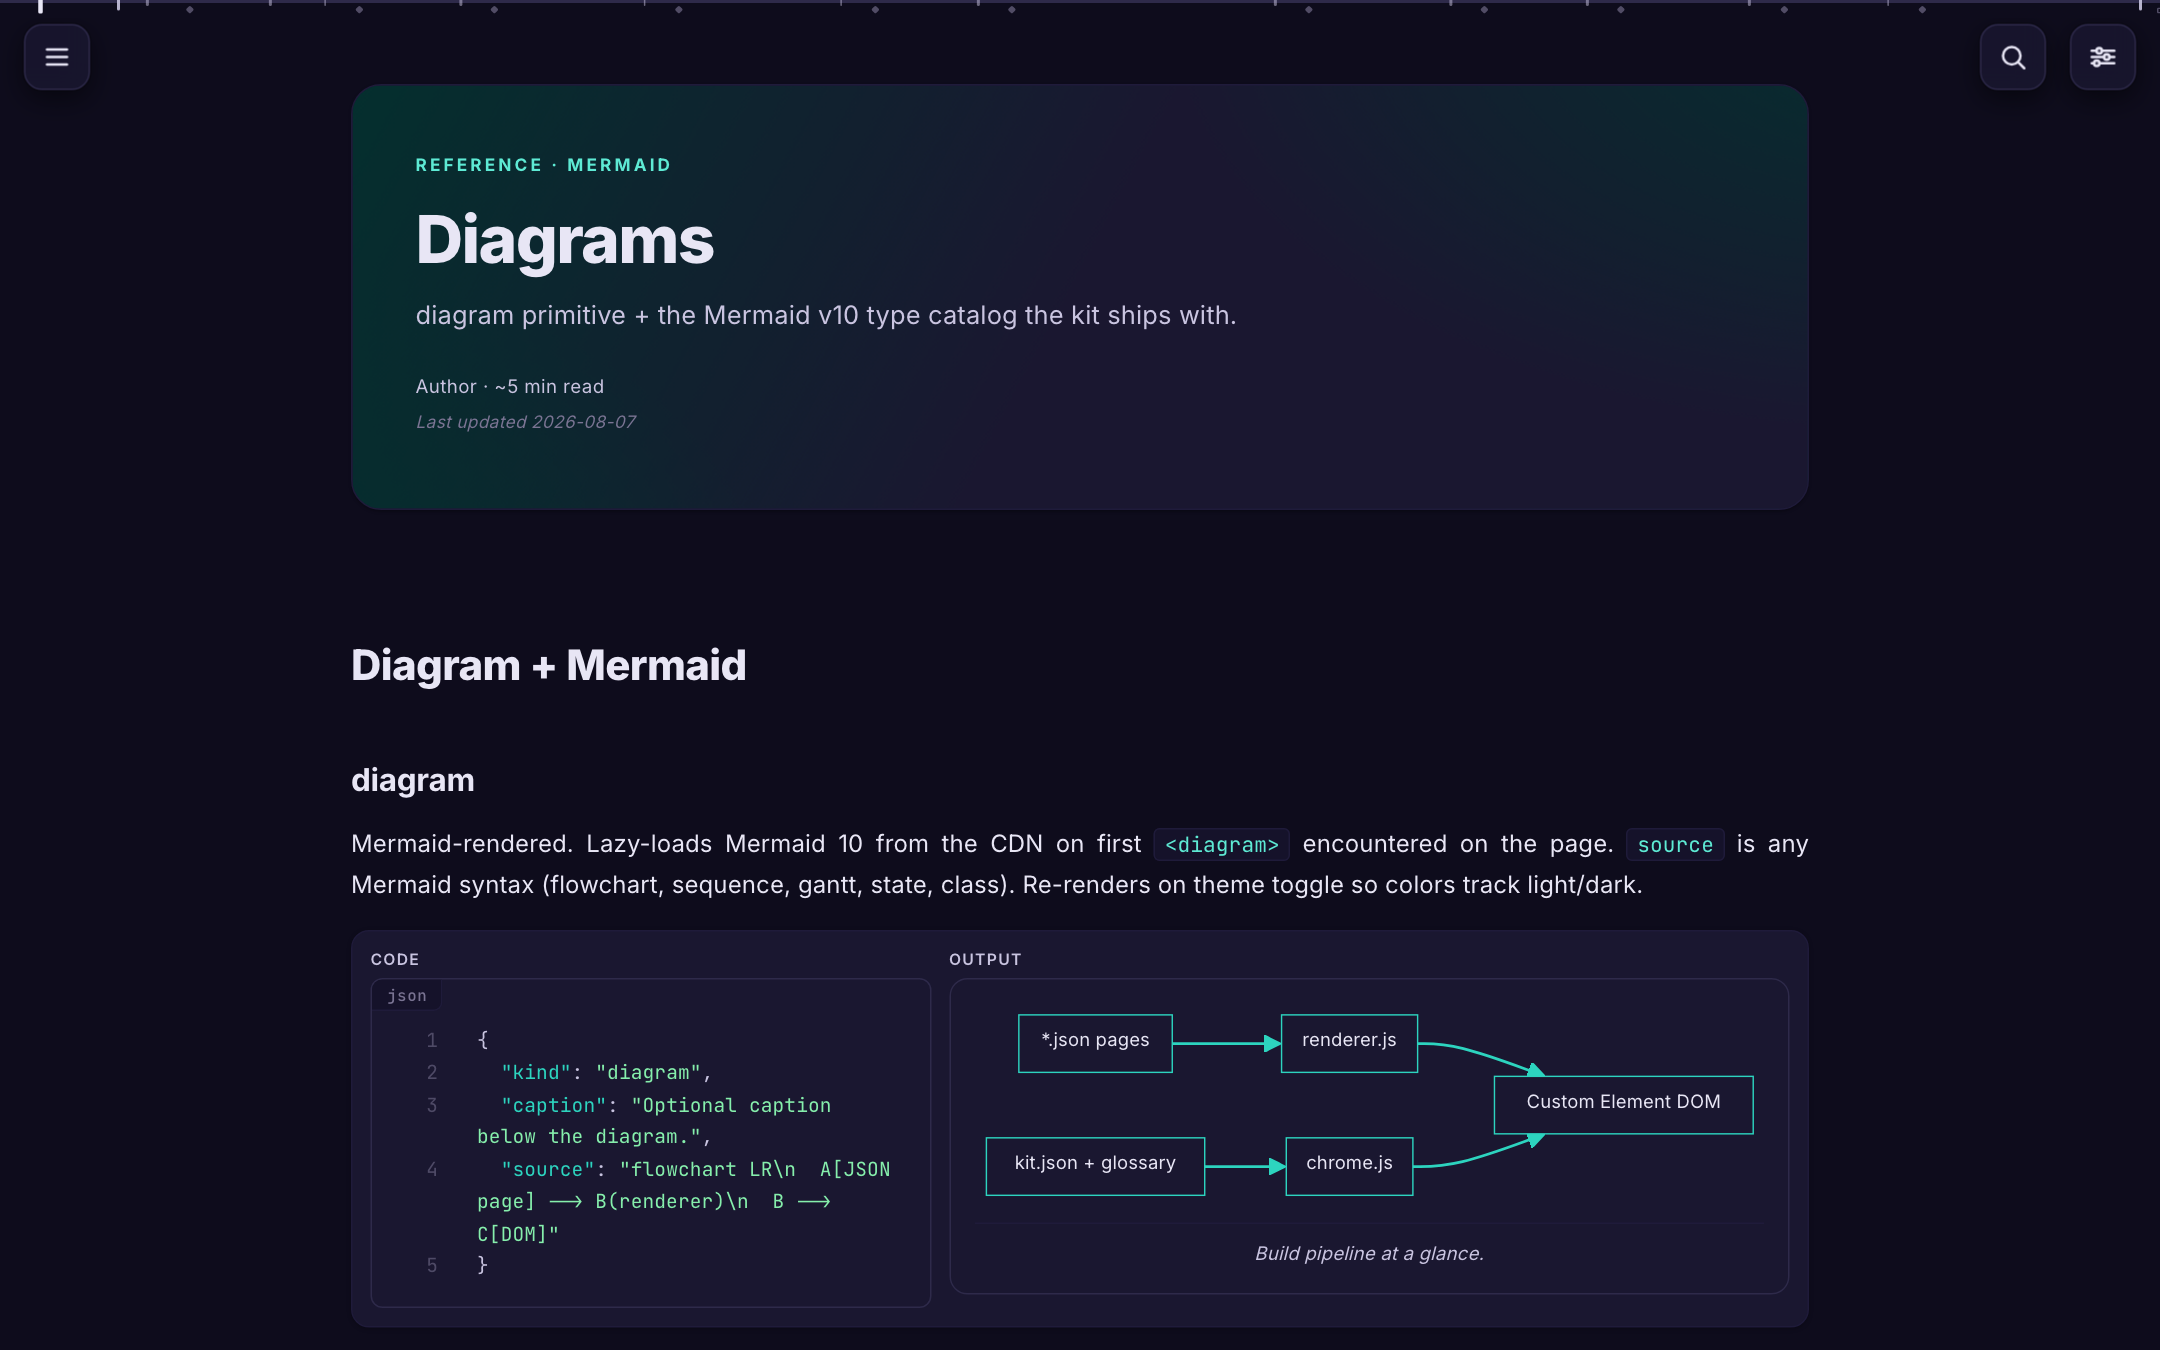Click the "diagram" subsection heading
Viewport: 2160px width, 1350px height.
412,780
